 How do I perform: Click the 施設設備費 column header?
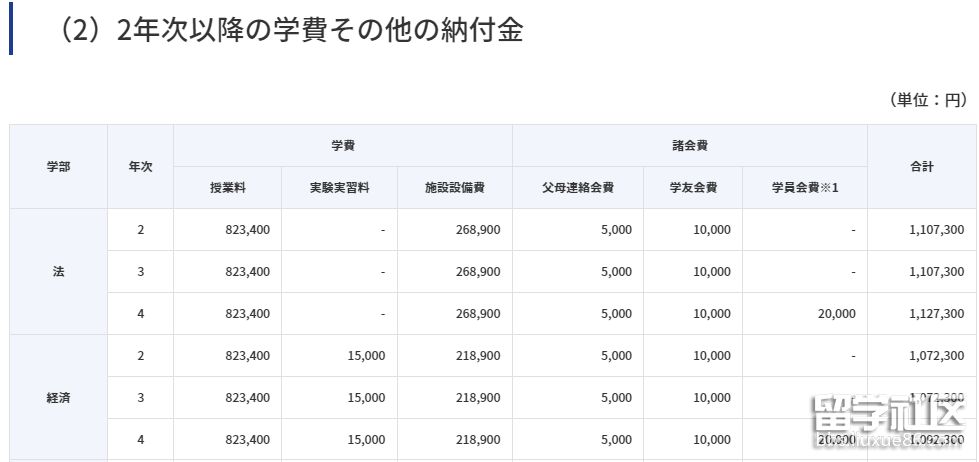[x=454, y=188]
